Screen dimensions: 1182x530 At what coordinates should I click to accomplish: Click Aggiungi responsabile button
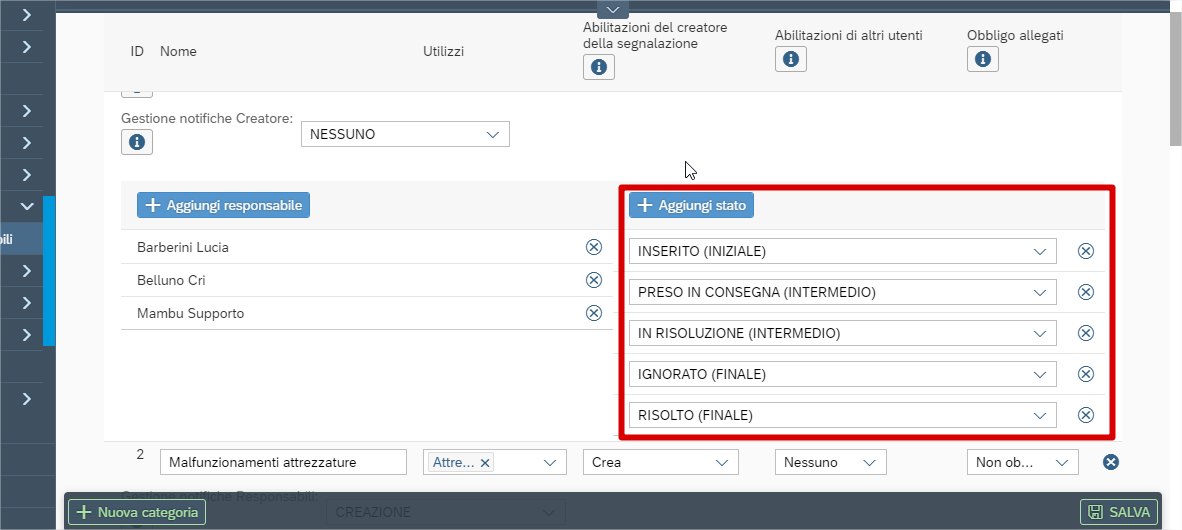click(223, 205)
